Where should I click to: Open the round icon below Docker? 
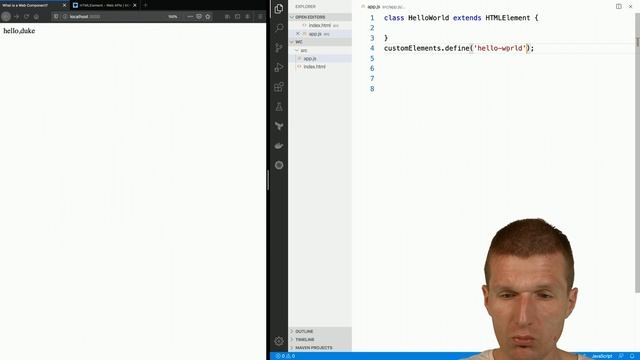coord(279,165)
